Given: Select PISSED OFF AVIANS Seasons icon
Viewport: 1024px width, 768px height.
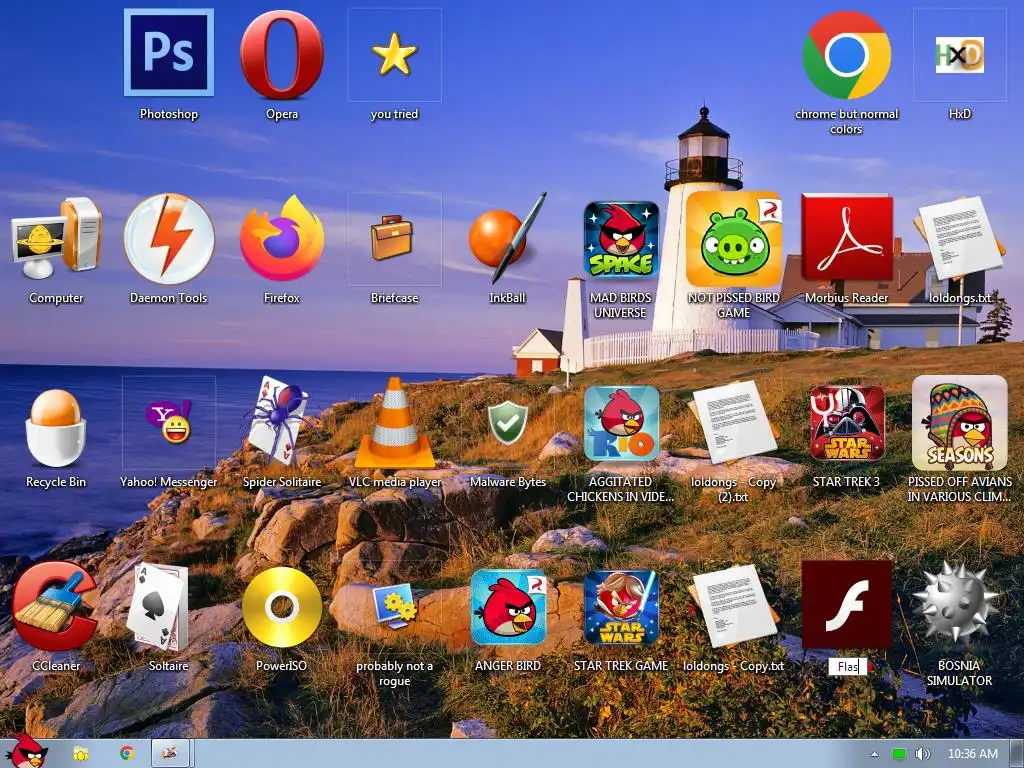Looking at the screenshot, I should point(959,423).
